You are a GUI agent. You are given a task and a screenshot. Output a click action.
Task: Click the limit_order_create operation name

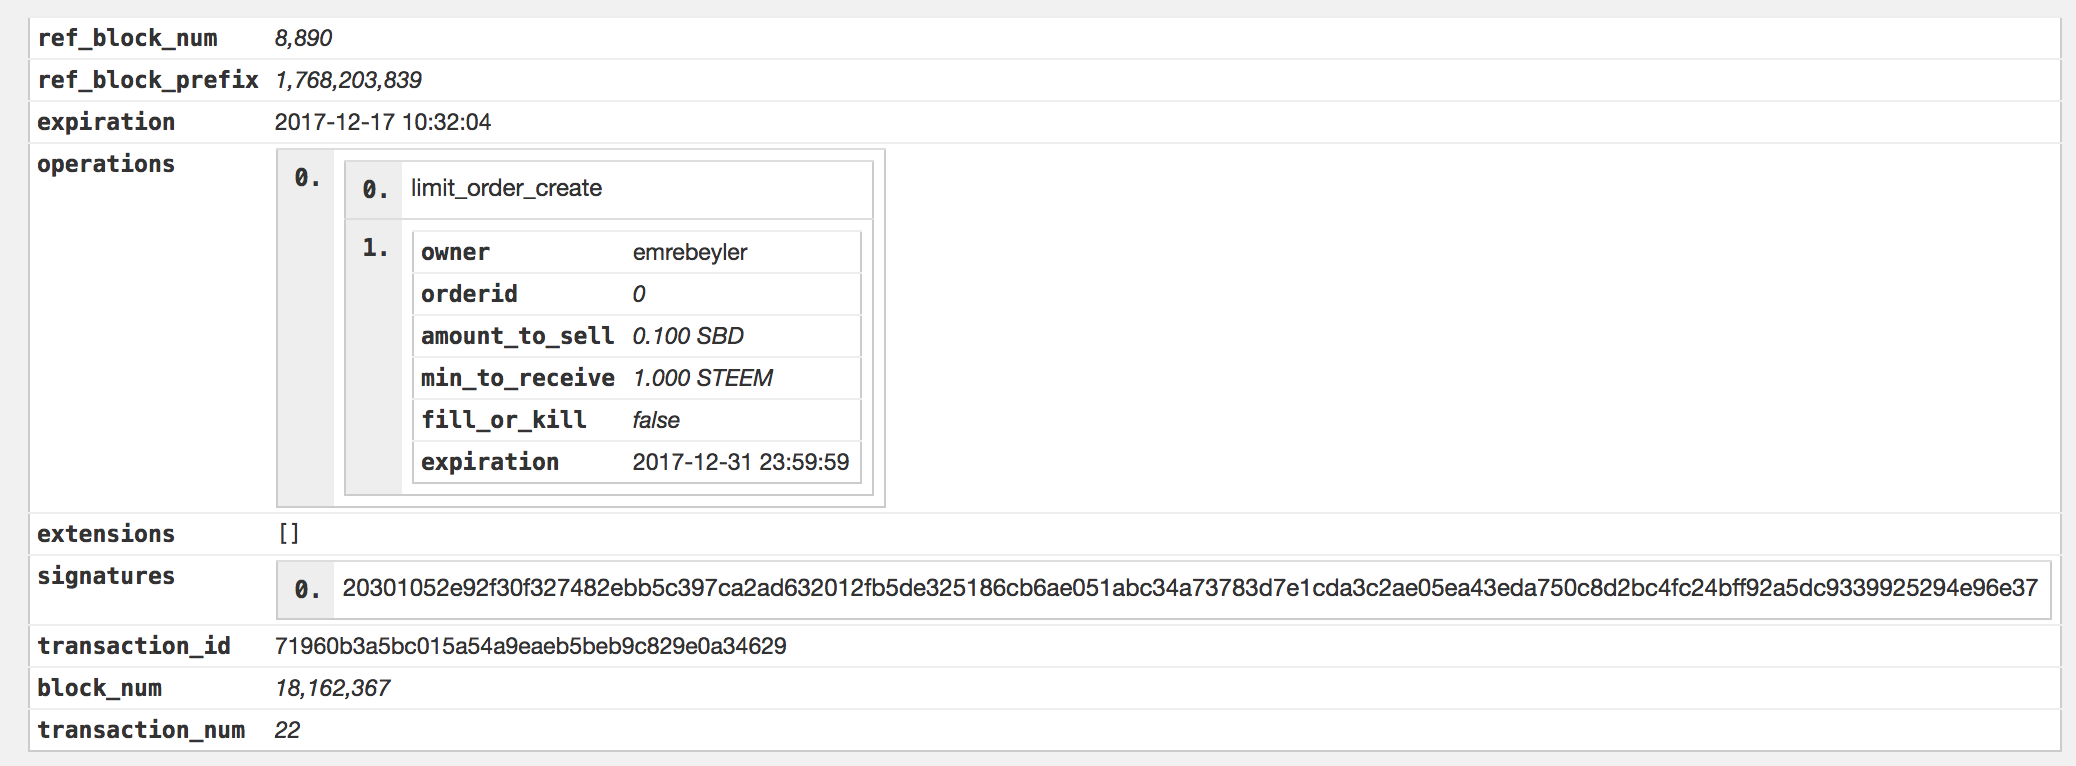click(x=506, y=188)
